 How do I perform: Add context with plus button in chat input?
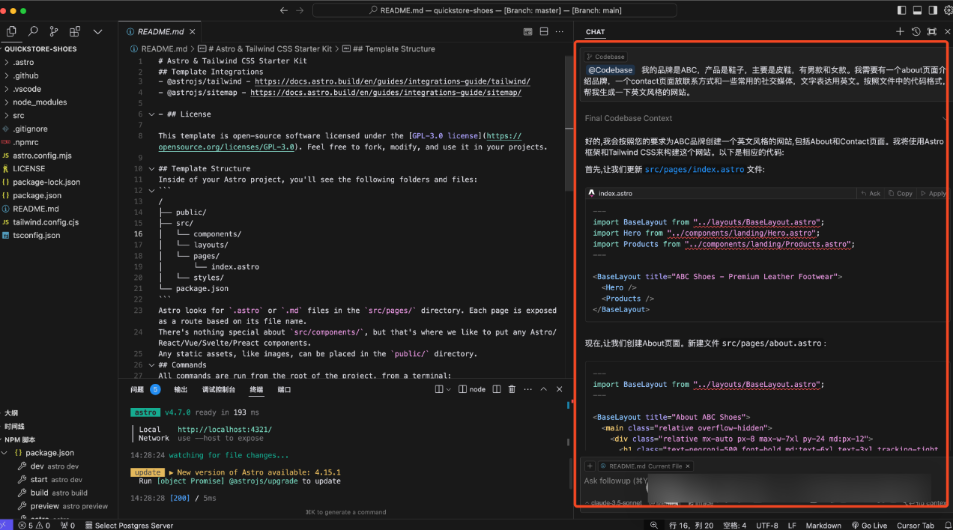(590, 466)
